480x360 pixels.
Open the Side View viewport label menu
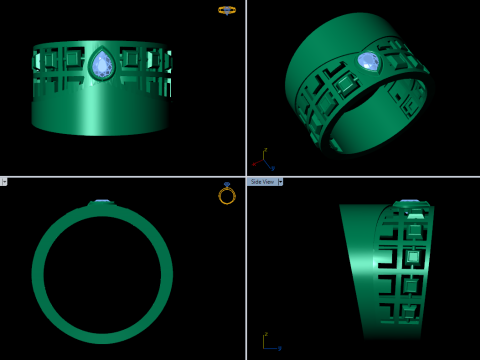[x=262, y=182]
